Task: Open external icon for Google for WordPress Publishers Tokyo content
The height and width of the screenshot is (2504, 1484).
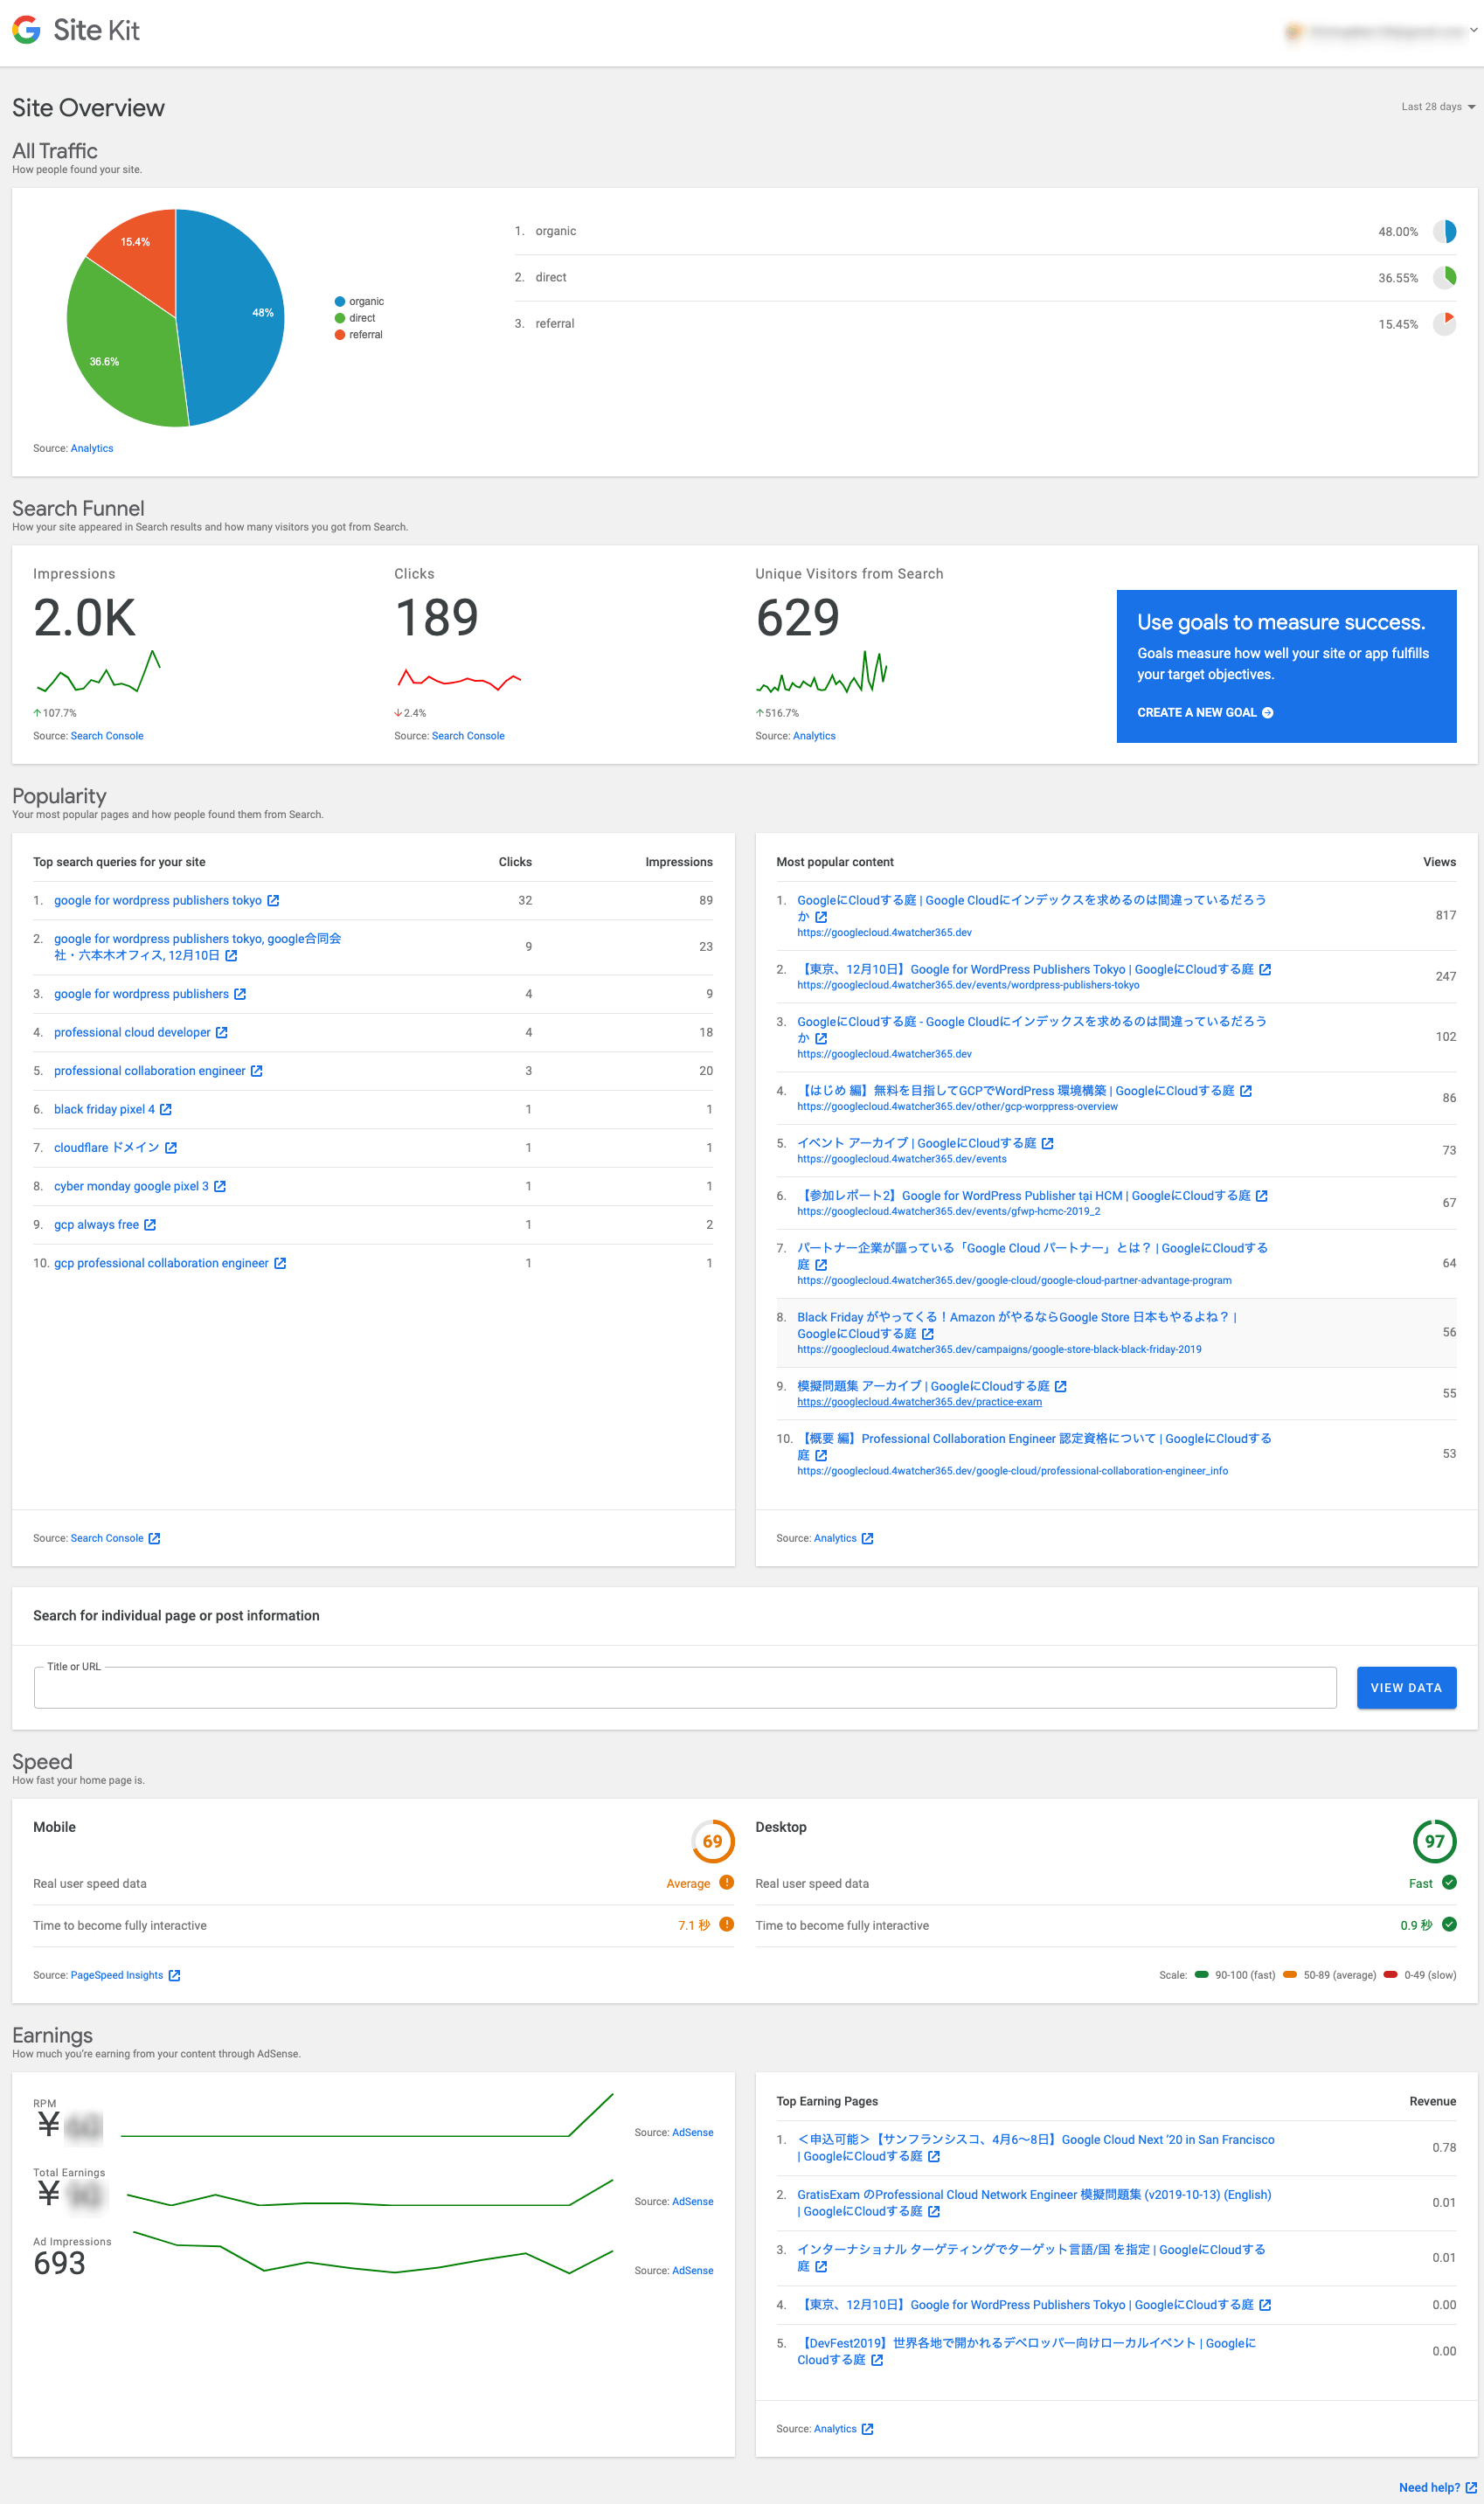Action: point(1265,970)
